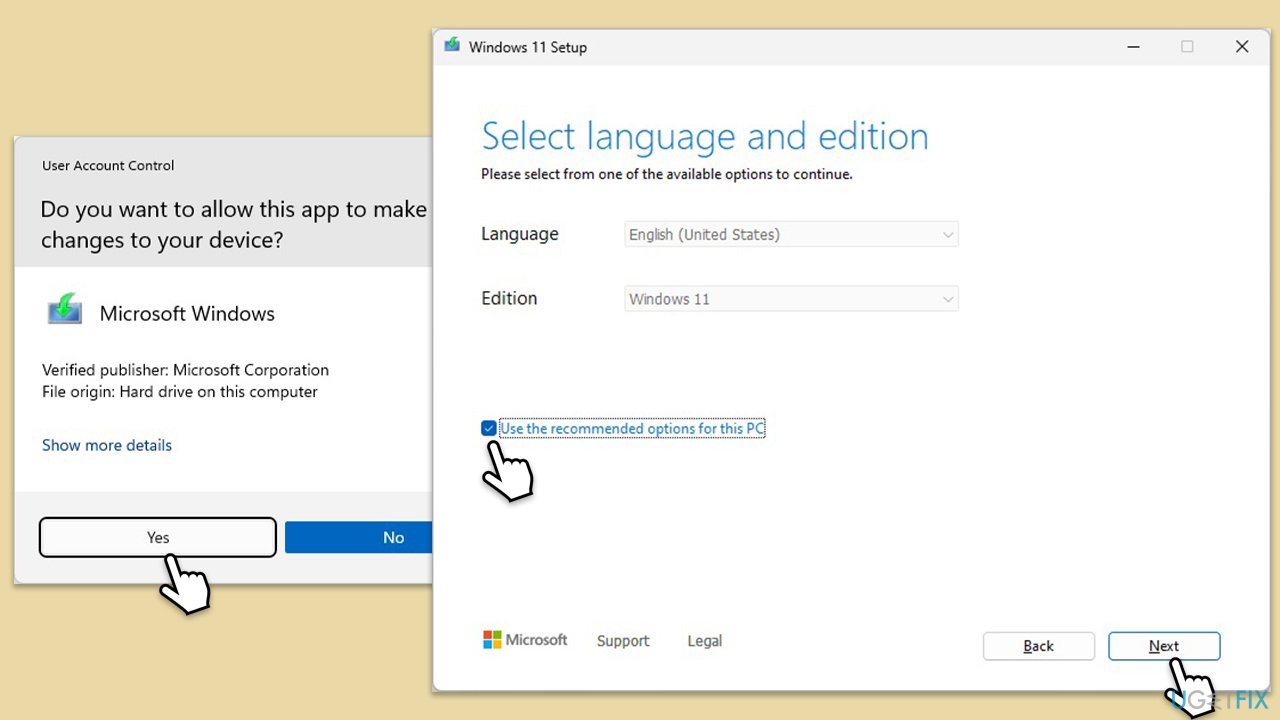Open the Support link in setup footer
Viewport: 1280px width, 720px height.
[623, 641]
